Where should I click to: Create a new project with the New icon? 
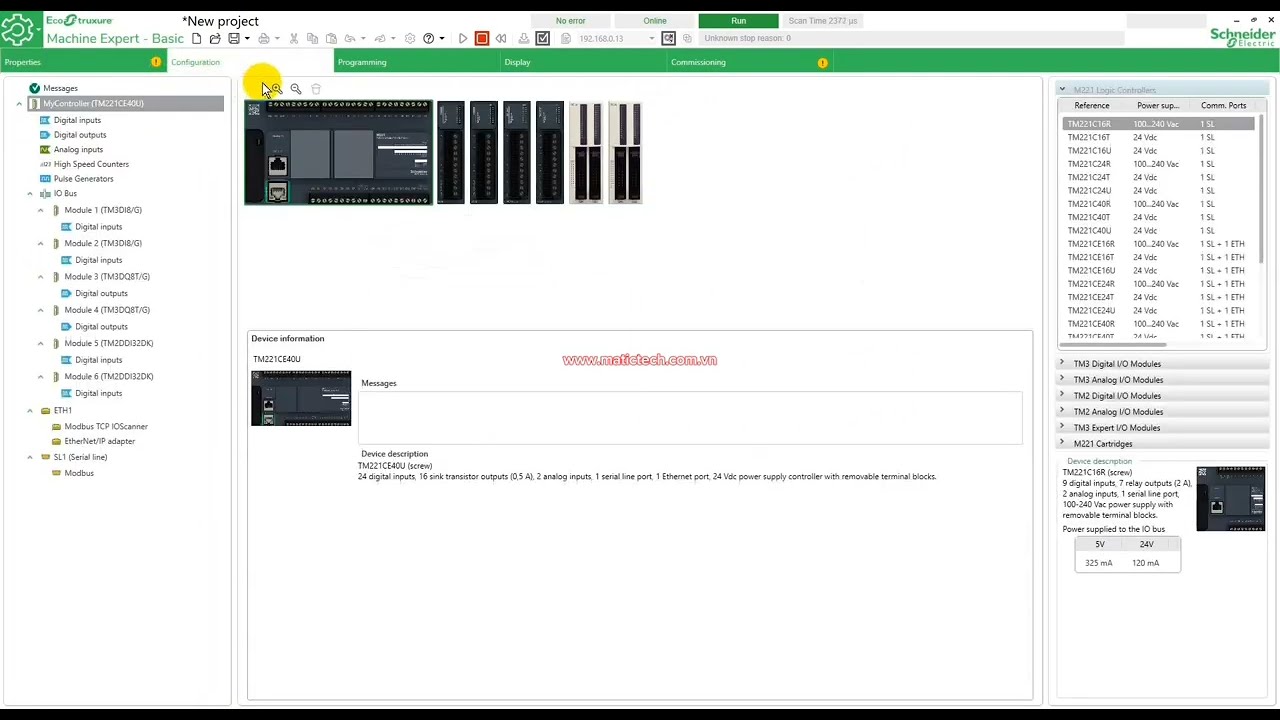197,38
